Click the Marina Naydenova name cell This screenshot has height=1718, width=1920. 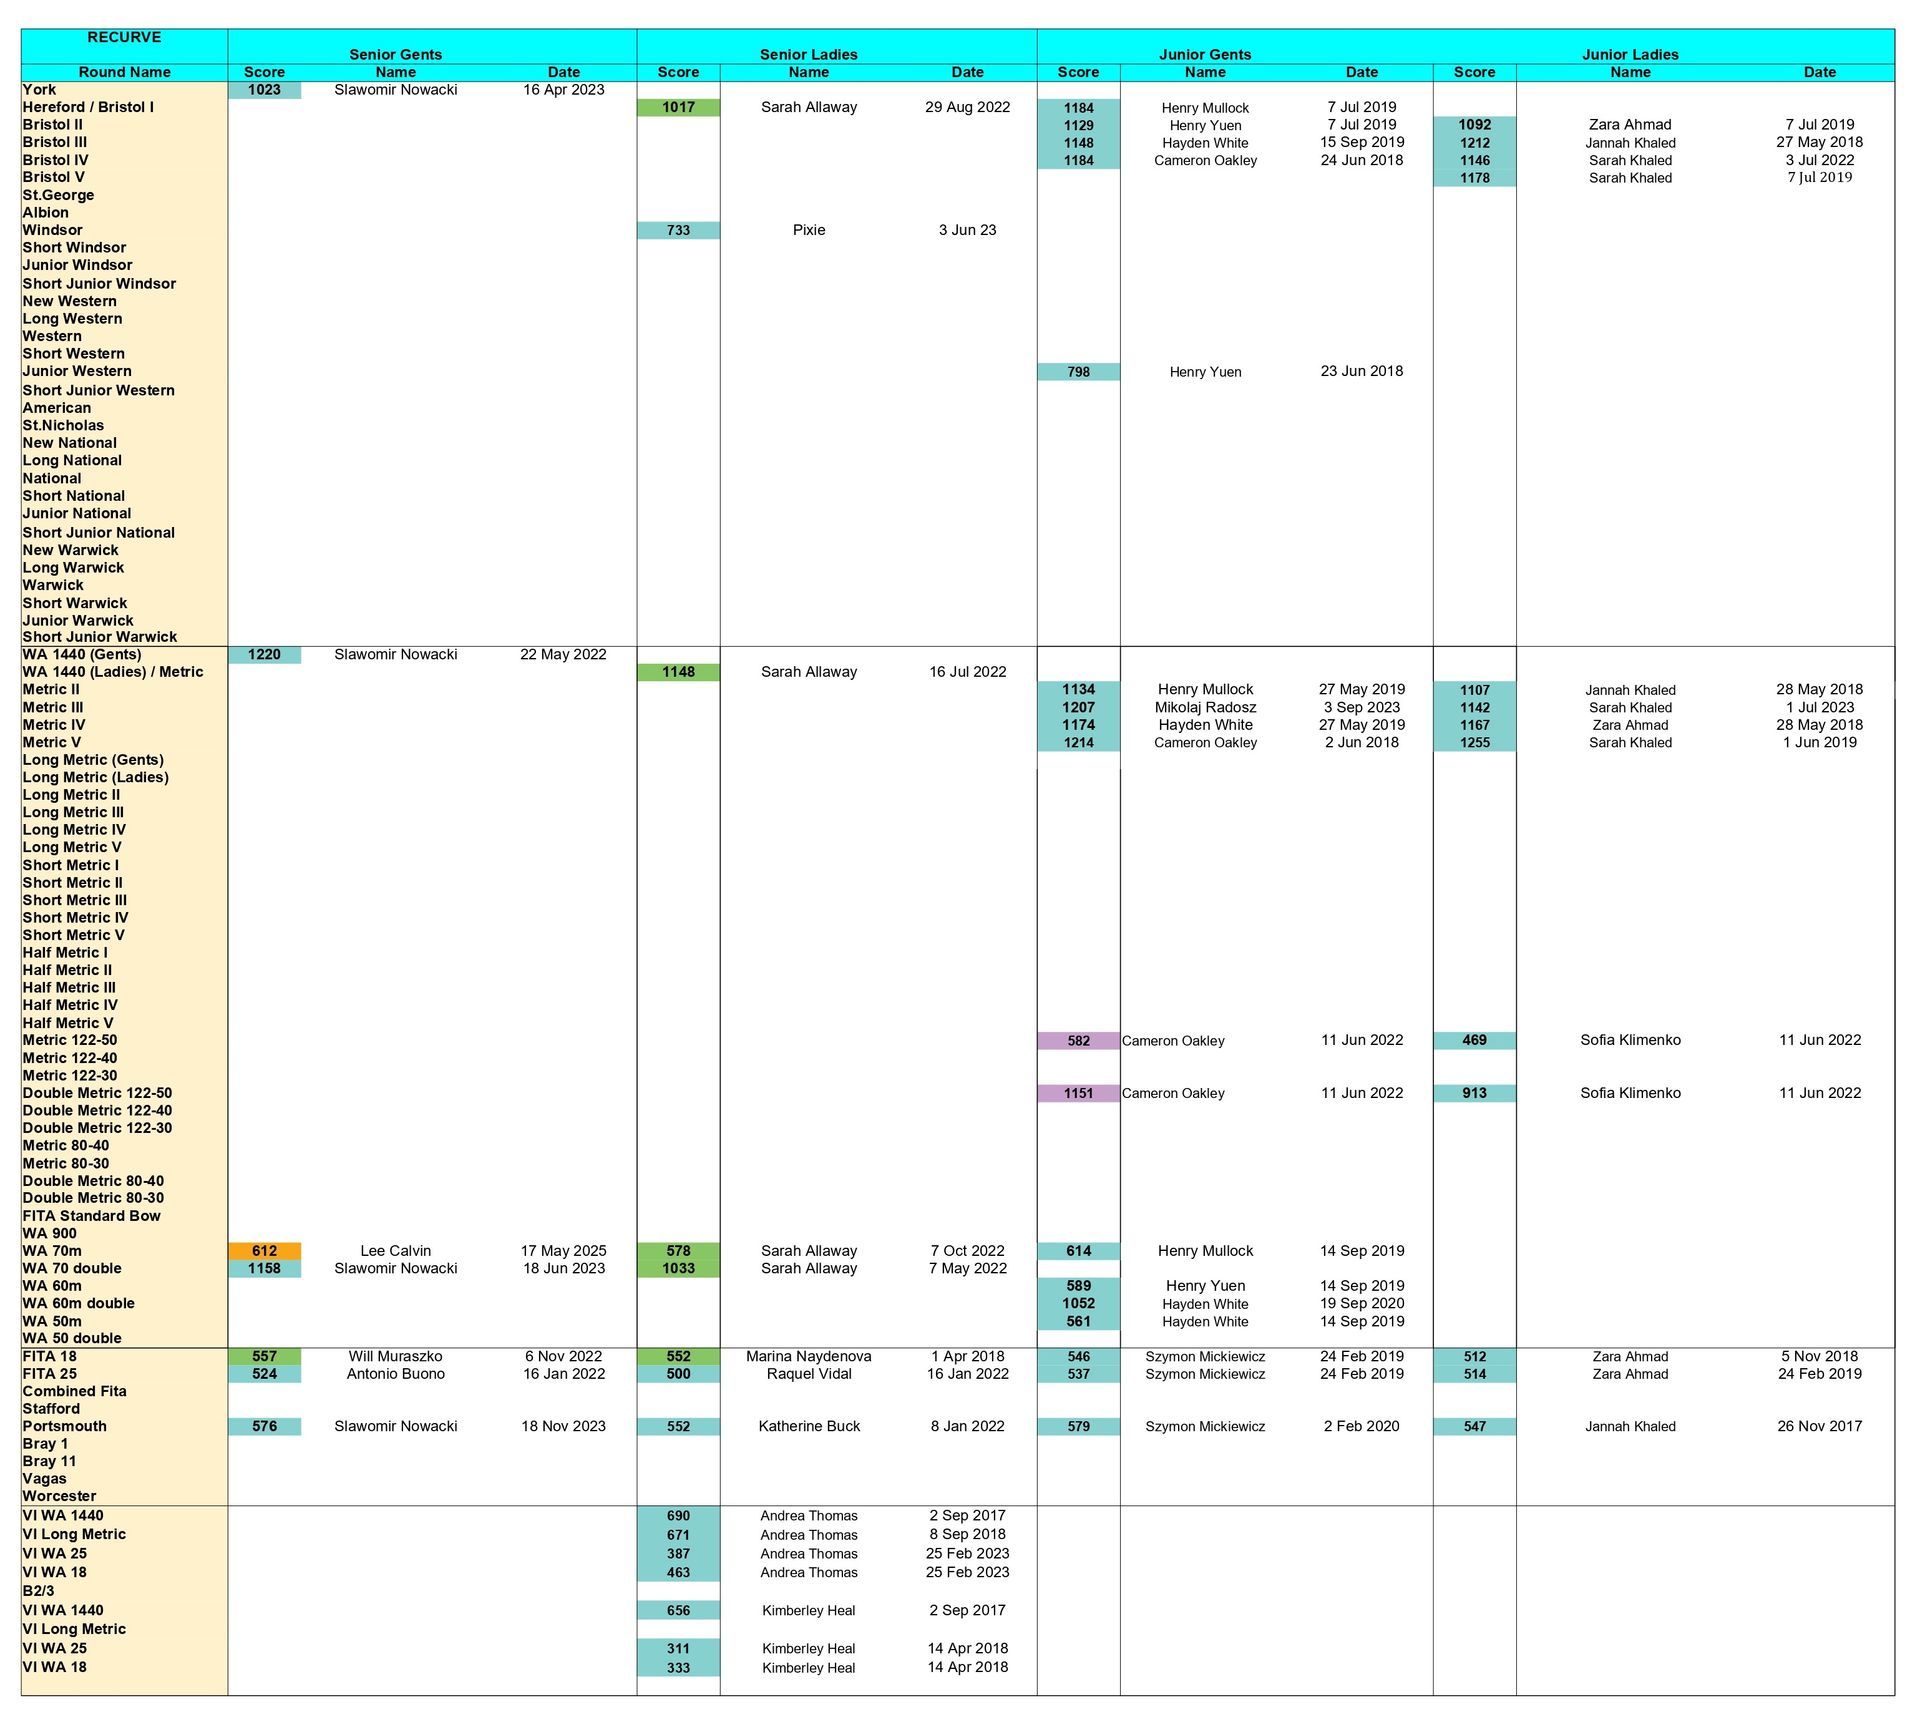808,1357
